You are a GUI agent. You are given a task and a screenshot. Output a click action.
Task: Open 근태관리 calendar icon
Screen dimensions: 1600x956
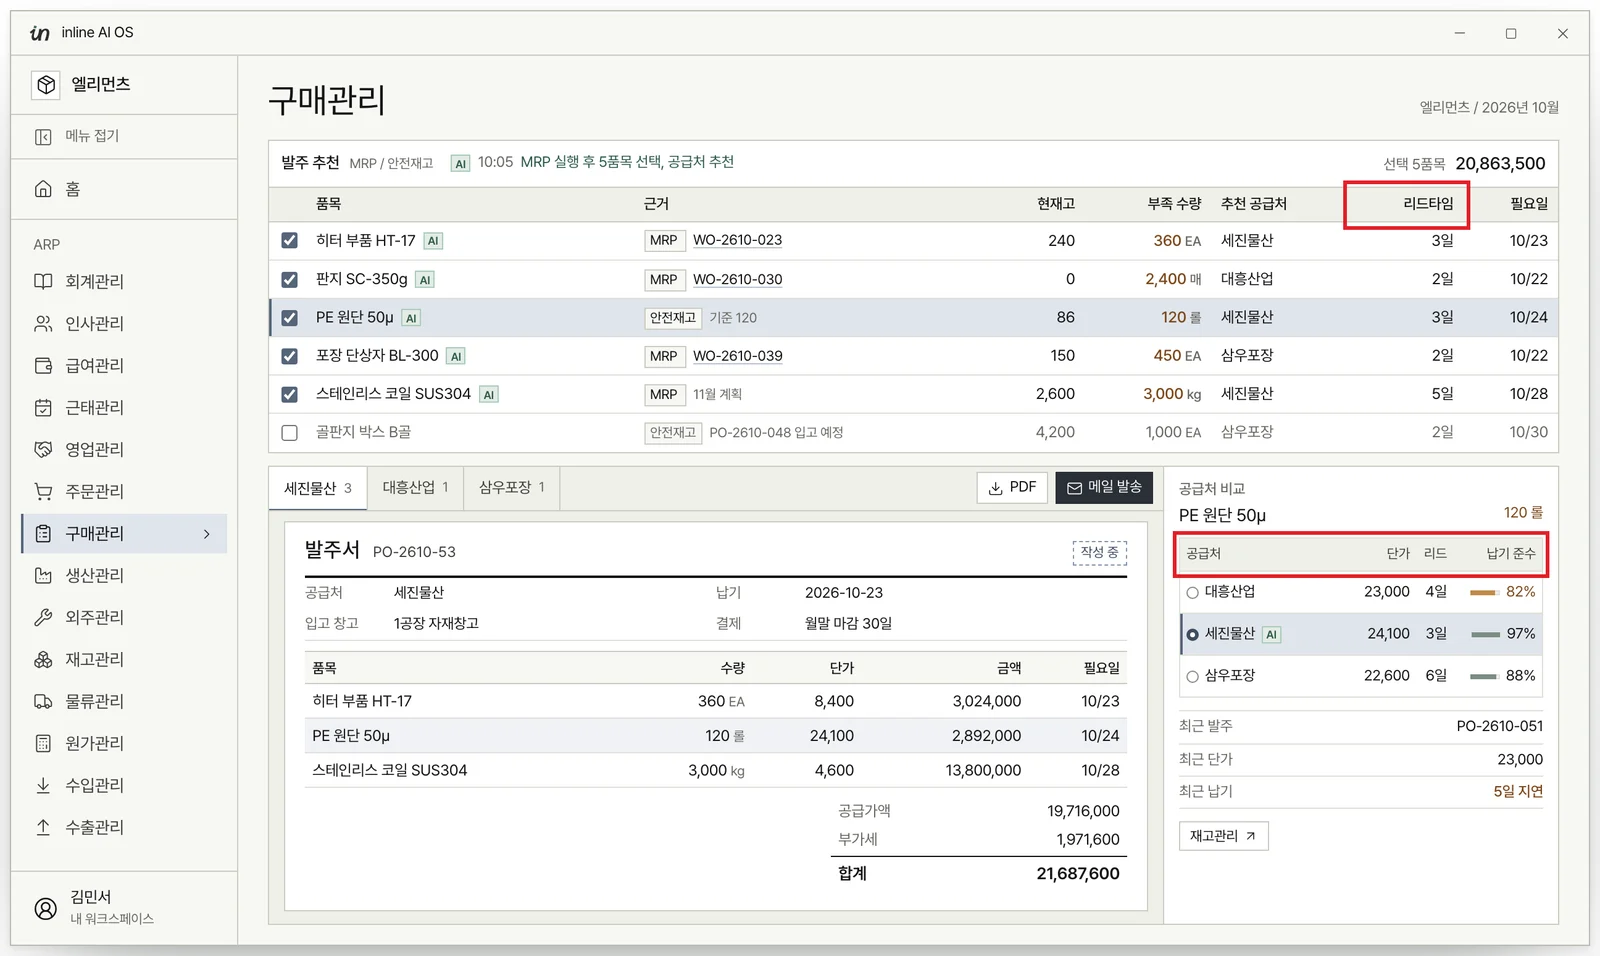[43, 408]
